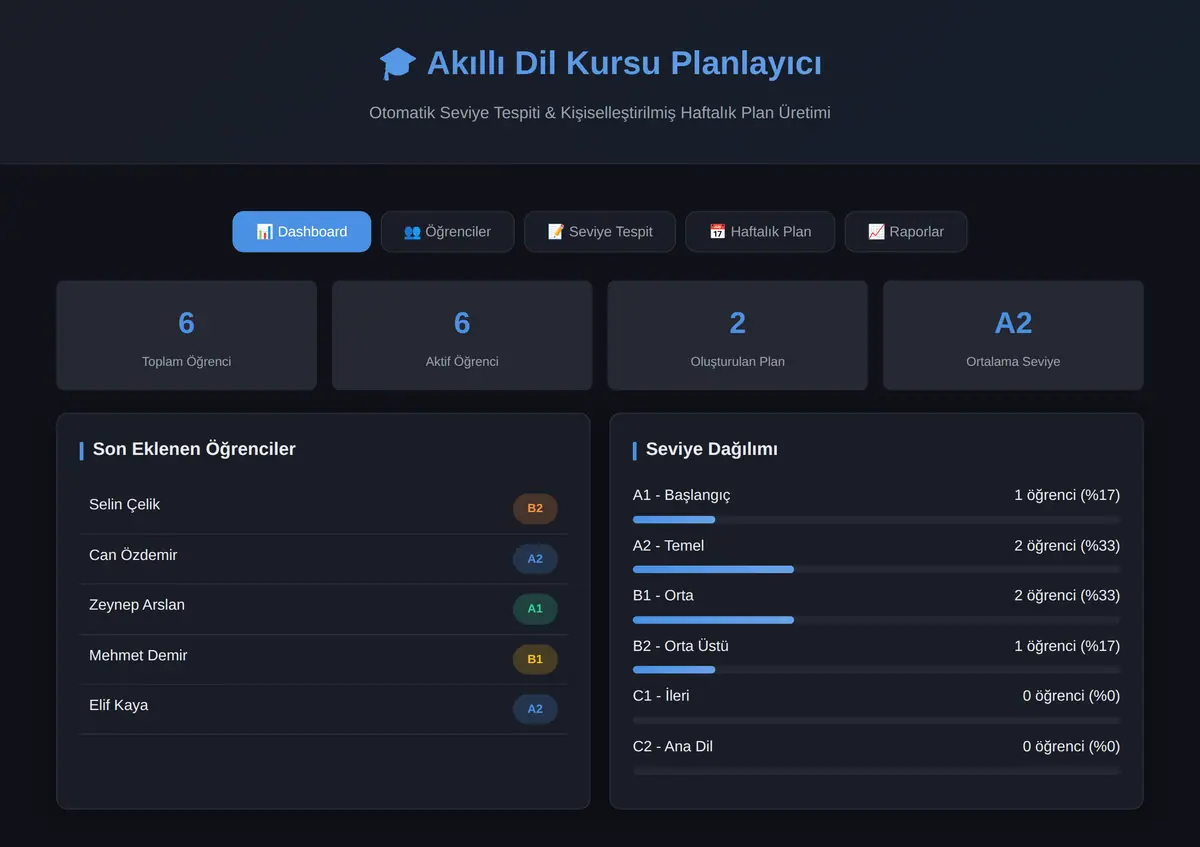This screenshot has height=847, width=1200.
Task: Open the Dashboard tab
Action: click(x=302, y=231)
